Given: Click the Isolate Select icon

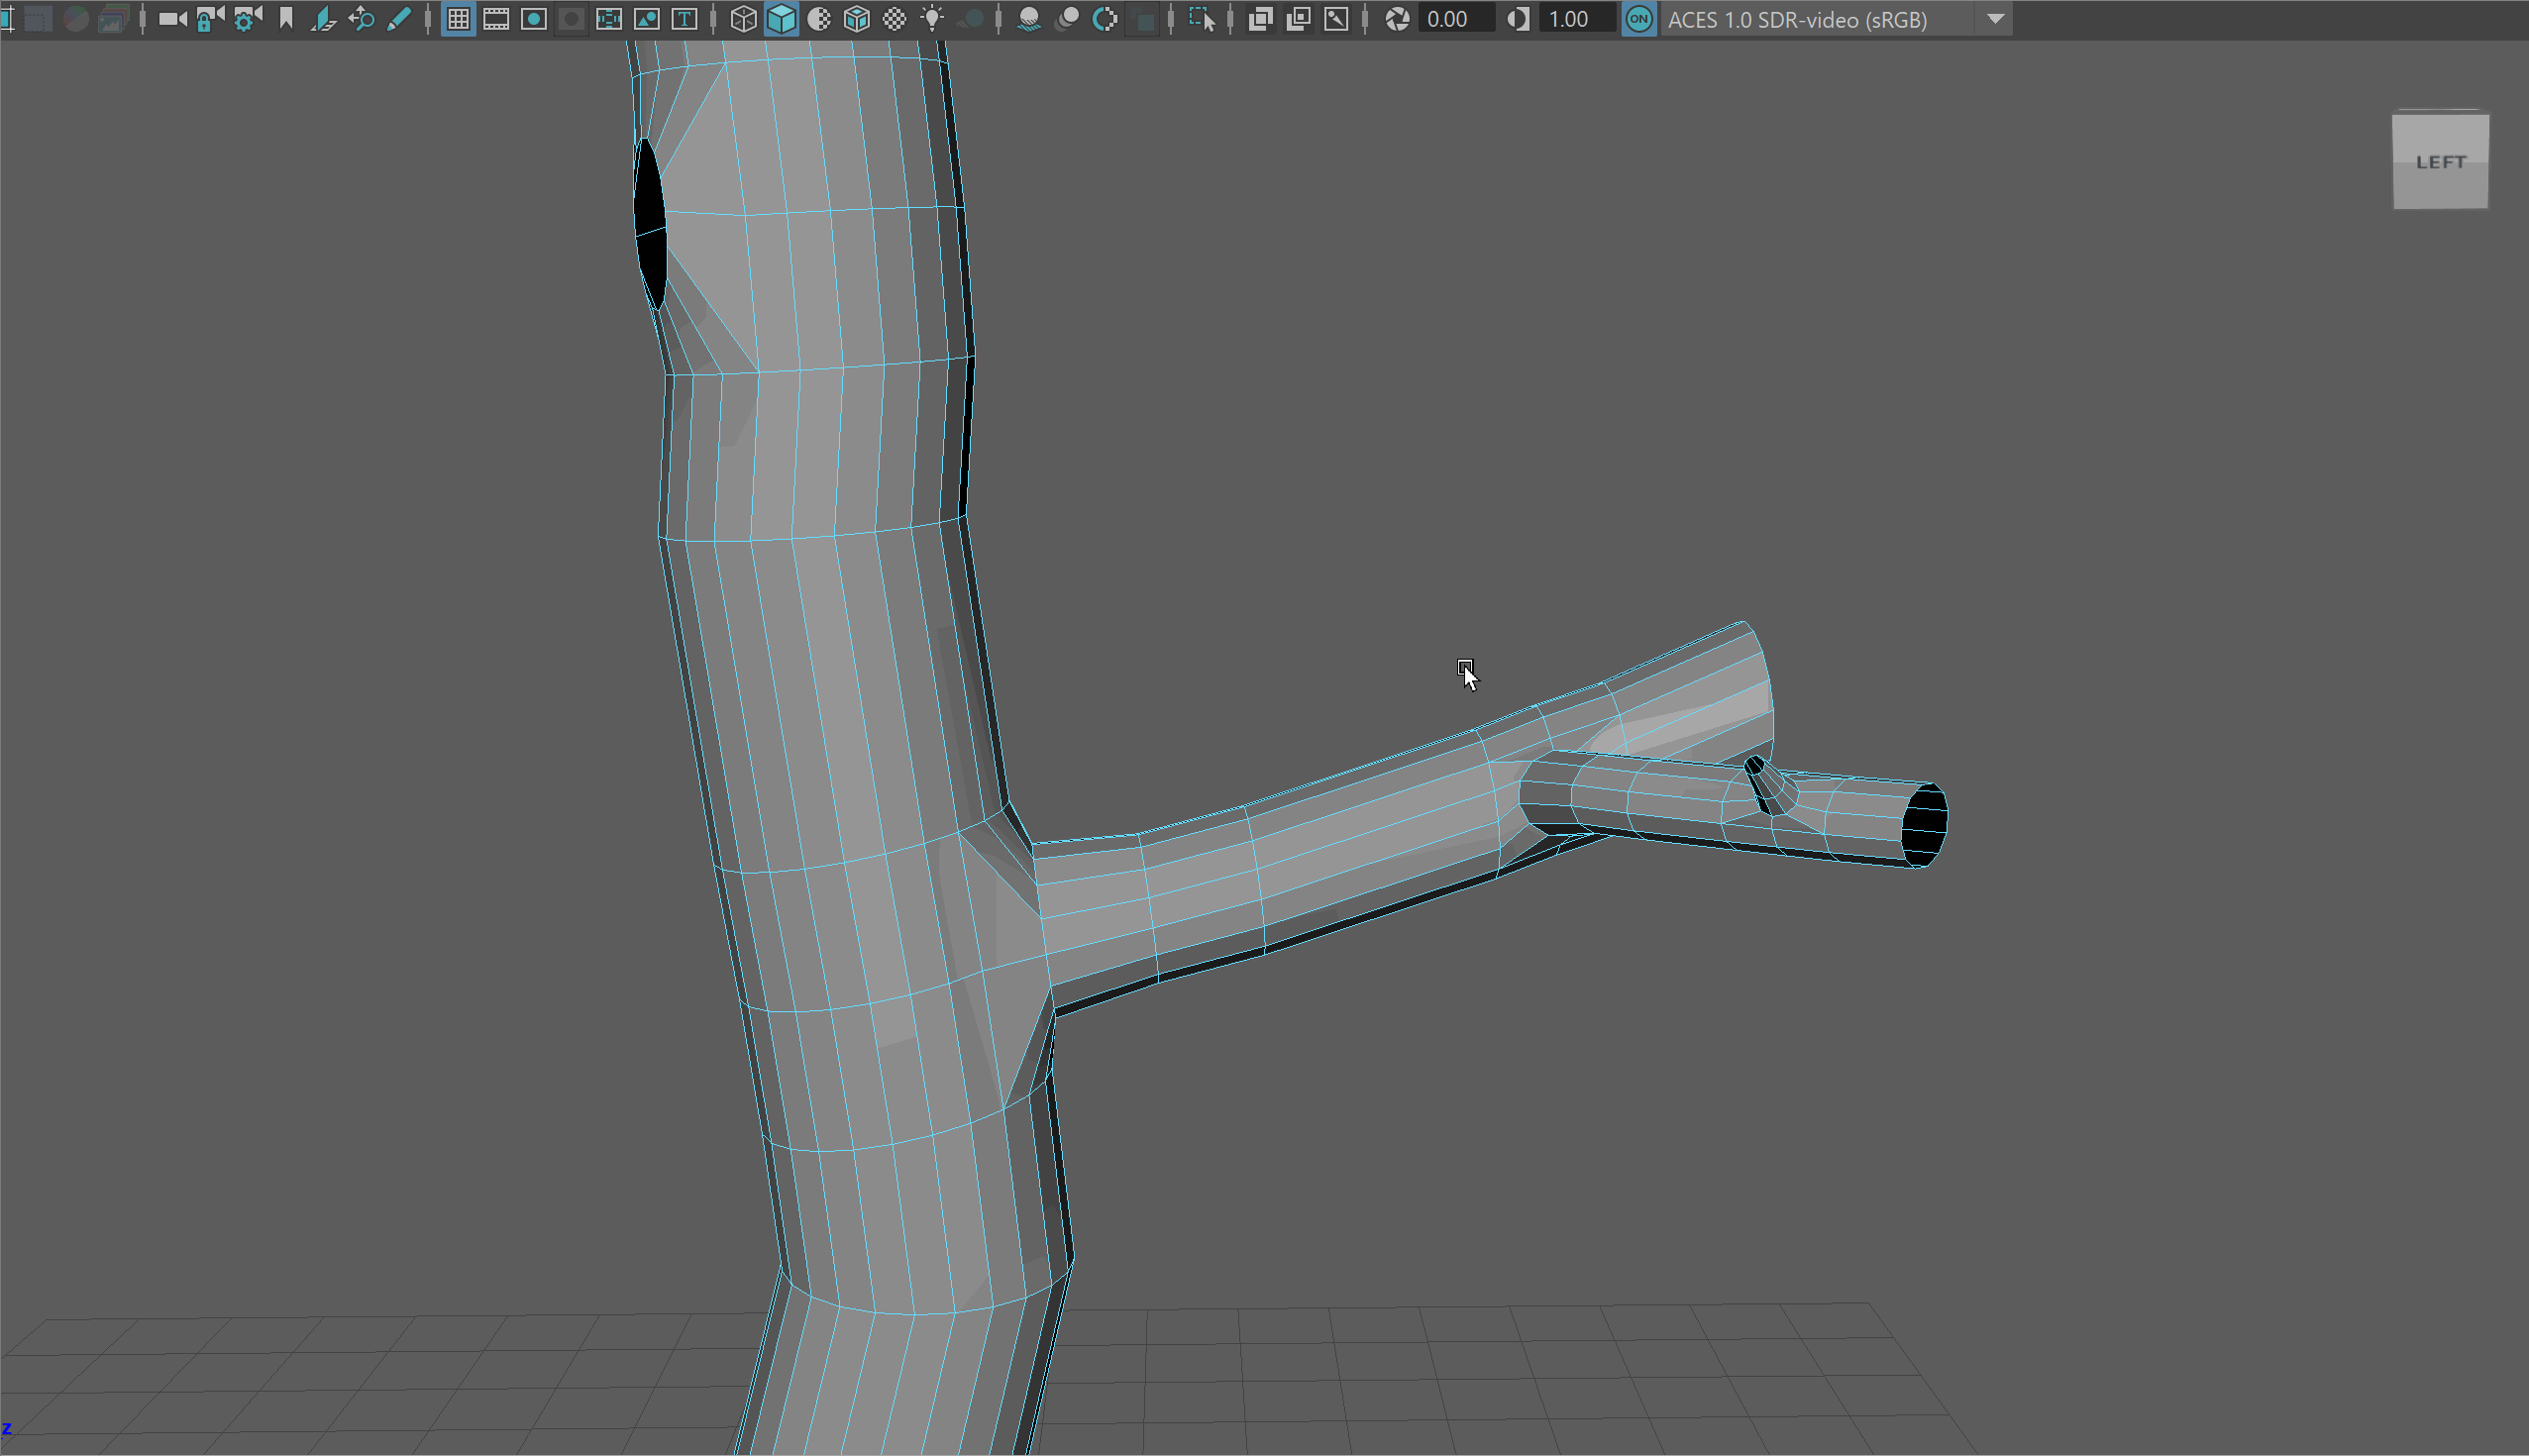Looking at the screenshot, I should tap(1202, 19).
